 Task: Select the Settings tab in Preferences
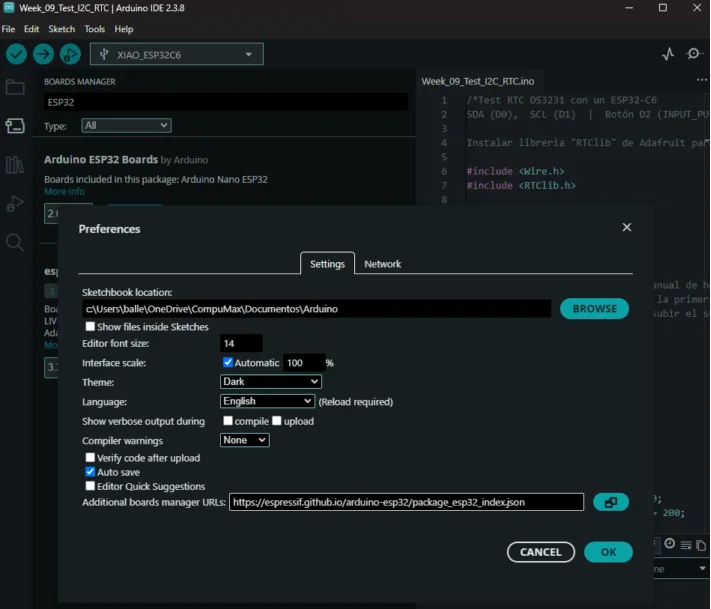coord(327,263)
